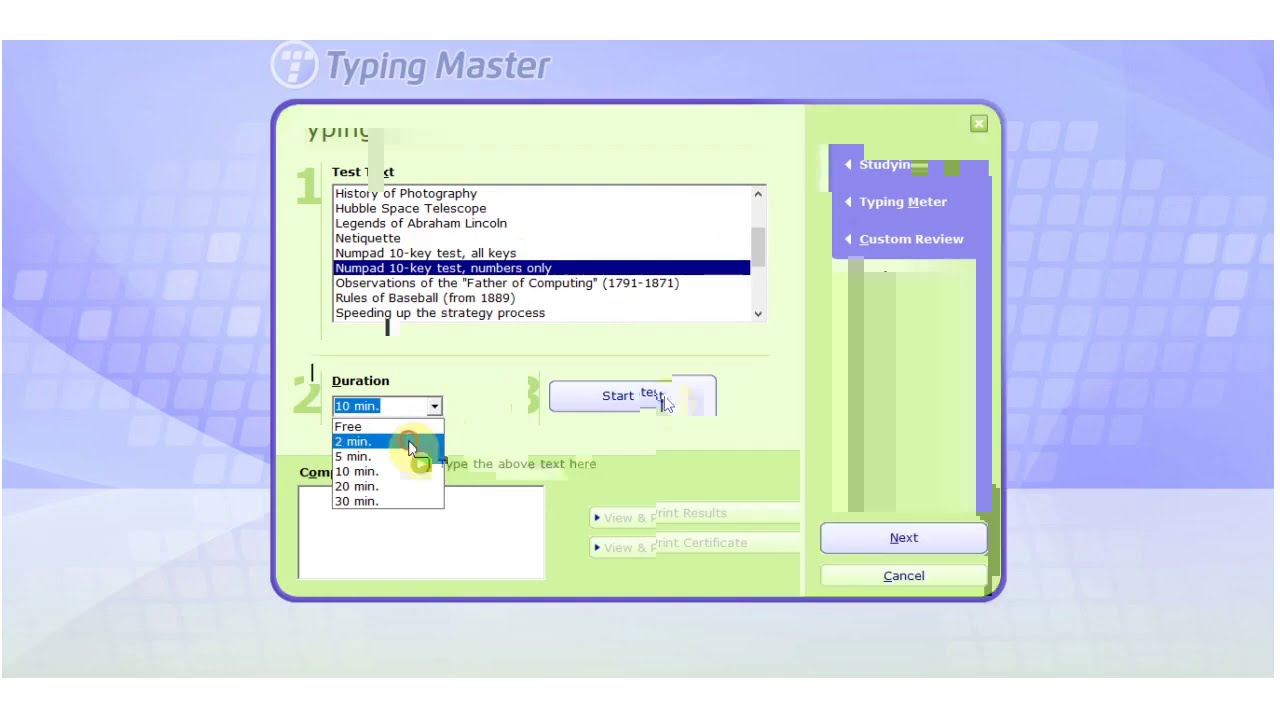Select 'Speeding up the strategy process'
1280x720 pixels.
point(541,313)
